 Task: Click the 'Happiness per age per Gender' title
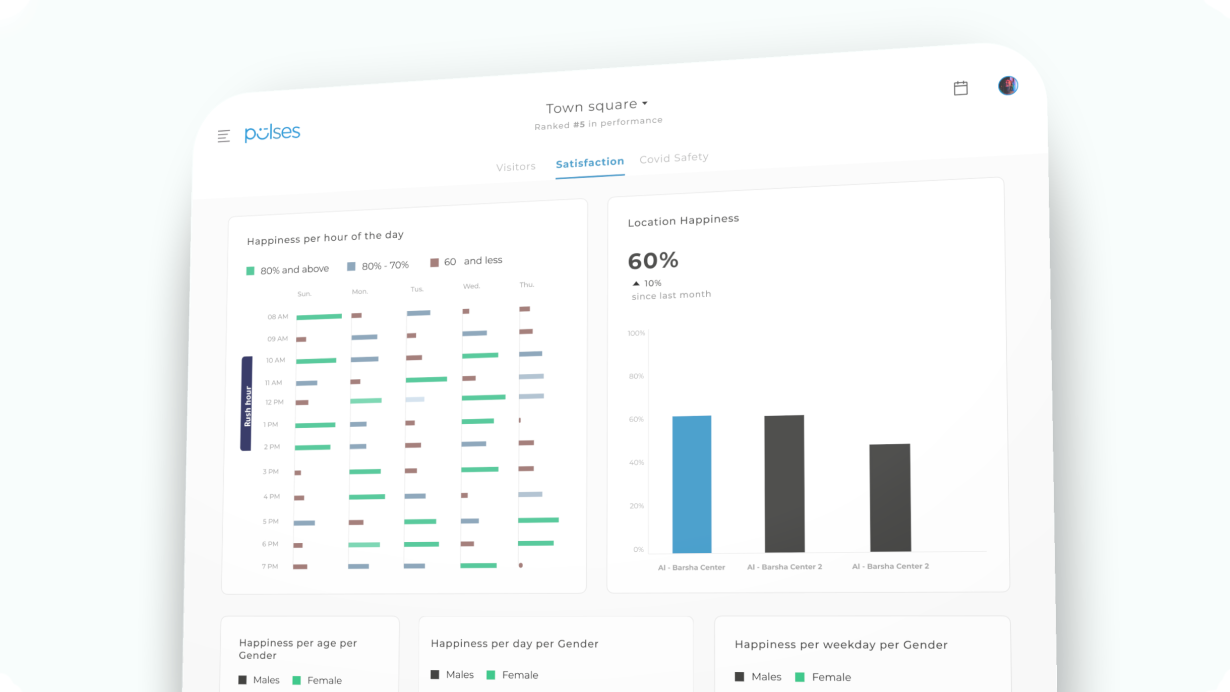tap(298, 650)
